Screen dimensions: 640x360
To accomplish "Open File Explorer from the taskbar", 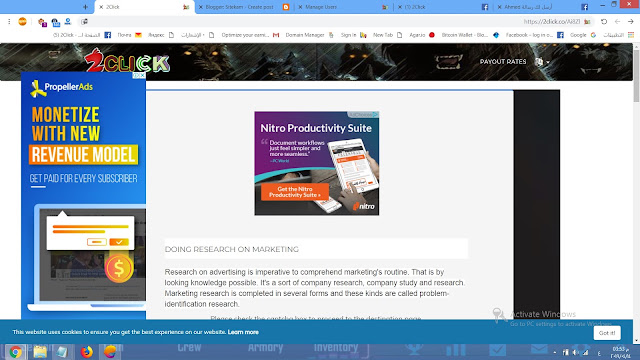I will click(40, 351).
